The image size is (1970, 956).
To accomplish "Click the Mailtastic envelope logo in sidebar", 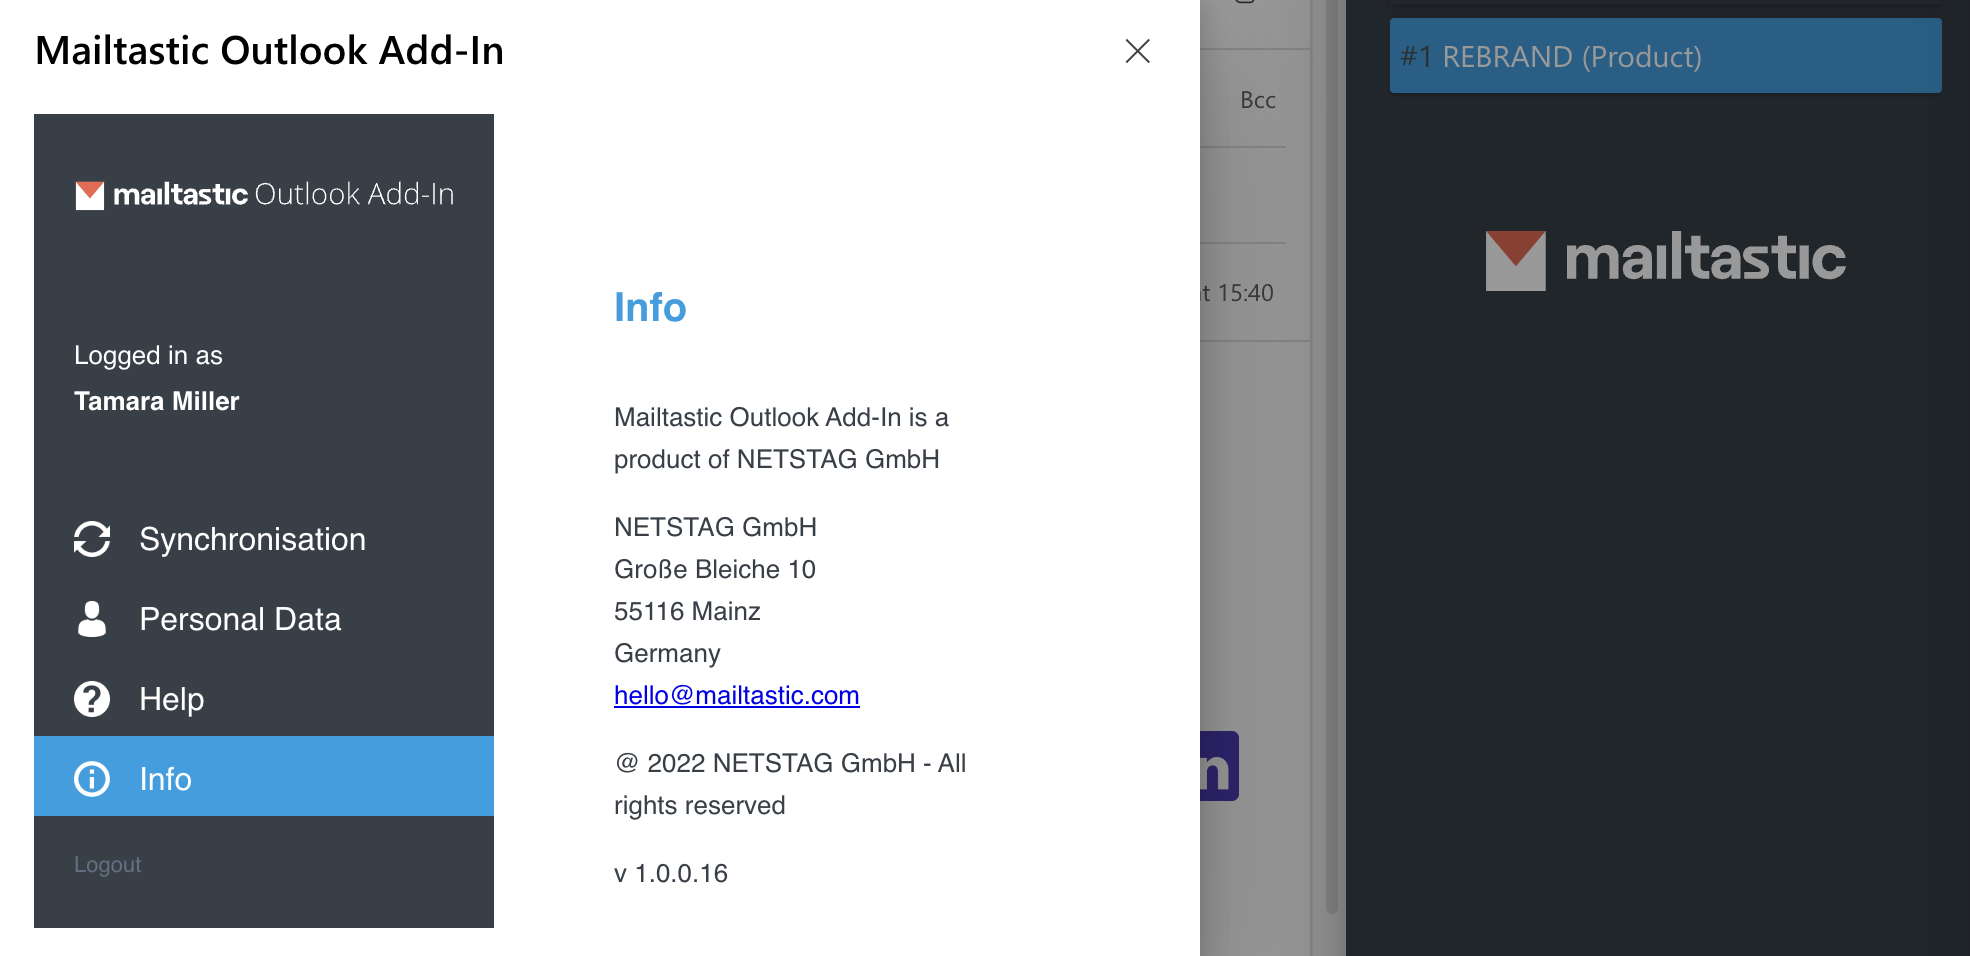I will coord(90,195).
